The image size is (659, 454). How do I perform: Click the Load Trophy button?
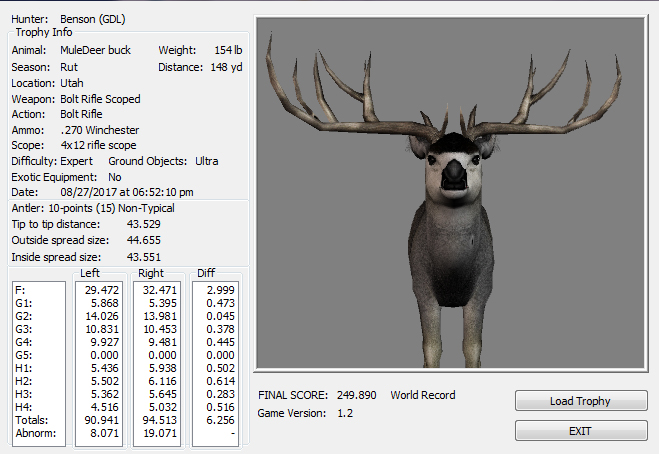(581, 401)
